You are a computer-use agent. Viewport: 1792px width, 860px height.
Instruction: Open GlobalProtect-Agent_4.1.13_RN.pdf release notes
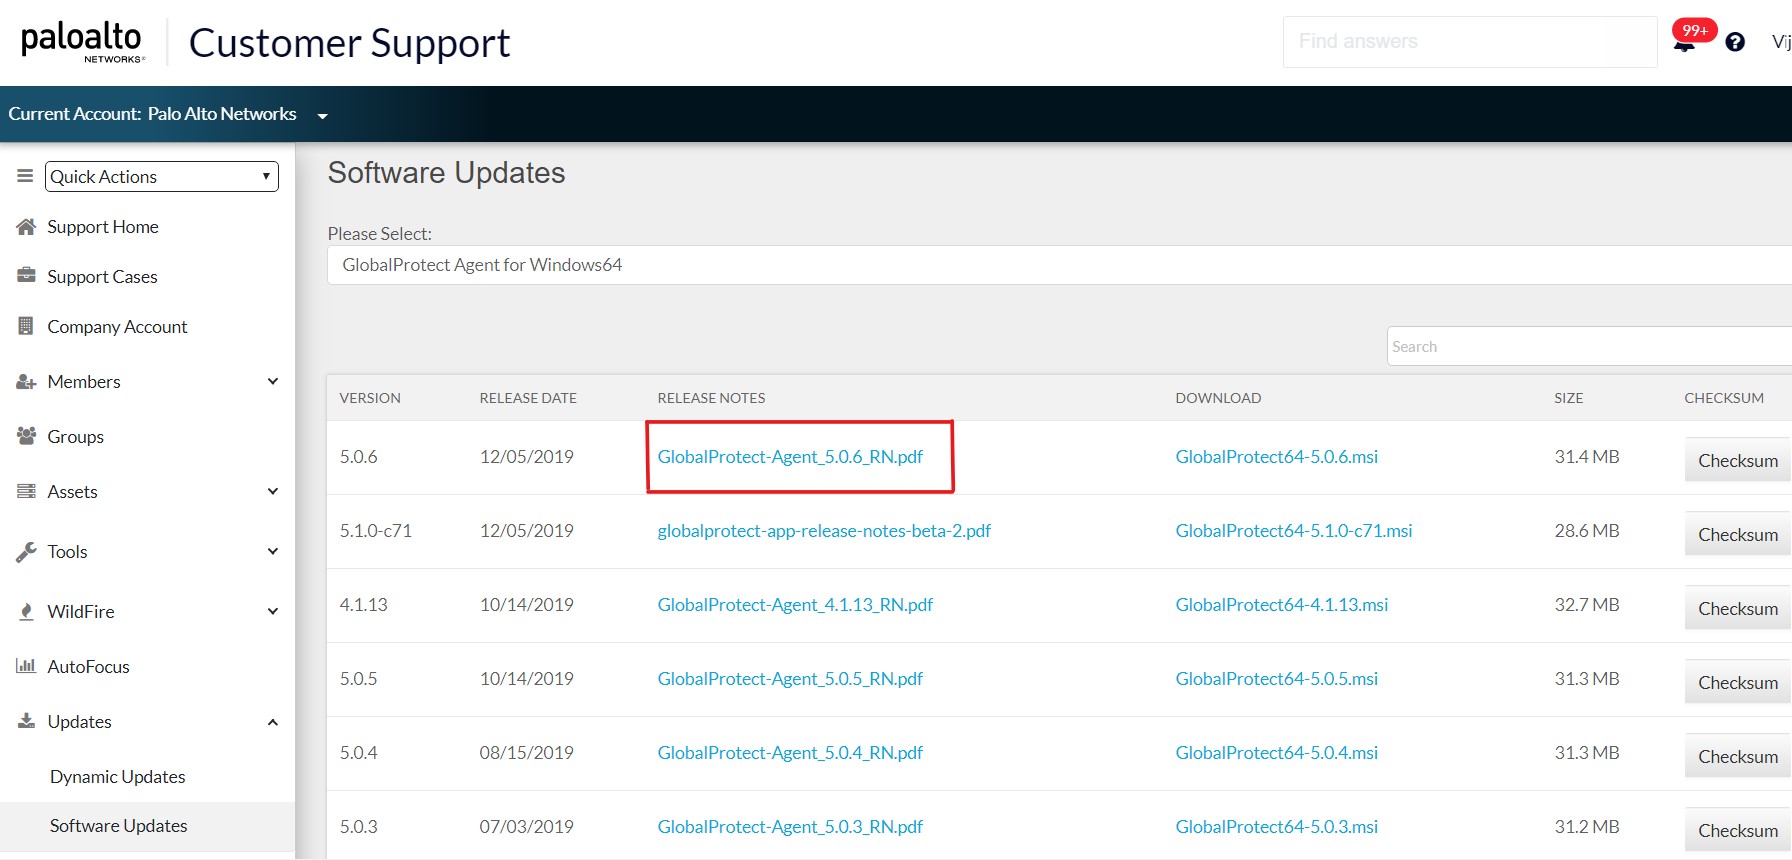pos(795,605)
